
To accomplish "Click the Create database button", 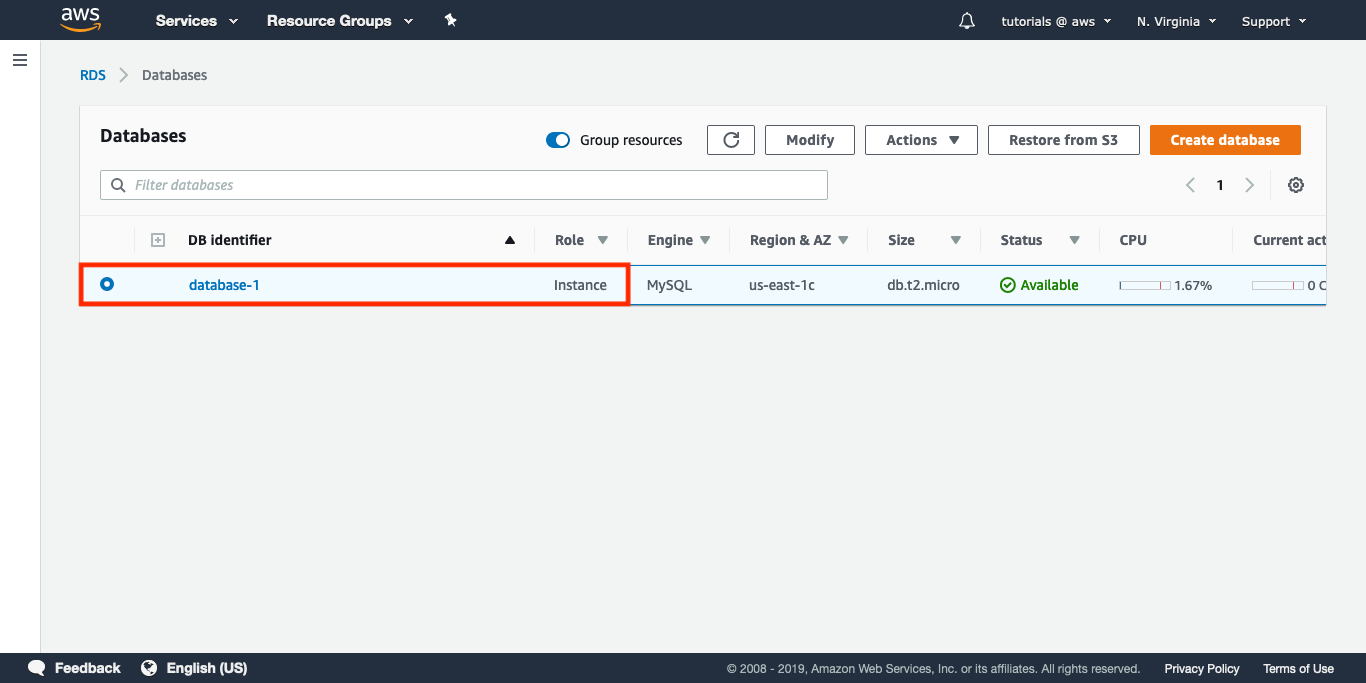I will (1225, 140).
